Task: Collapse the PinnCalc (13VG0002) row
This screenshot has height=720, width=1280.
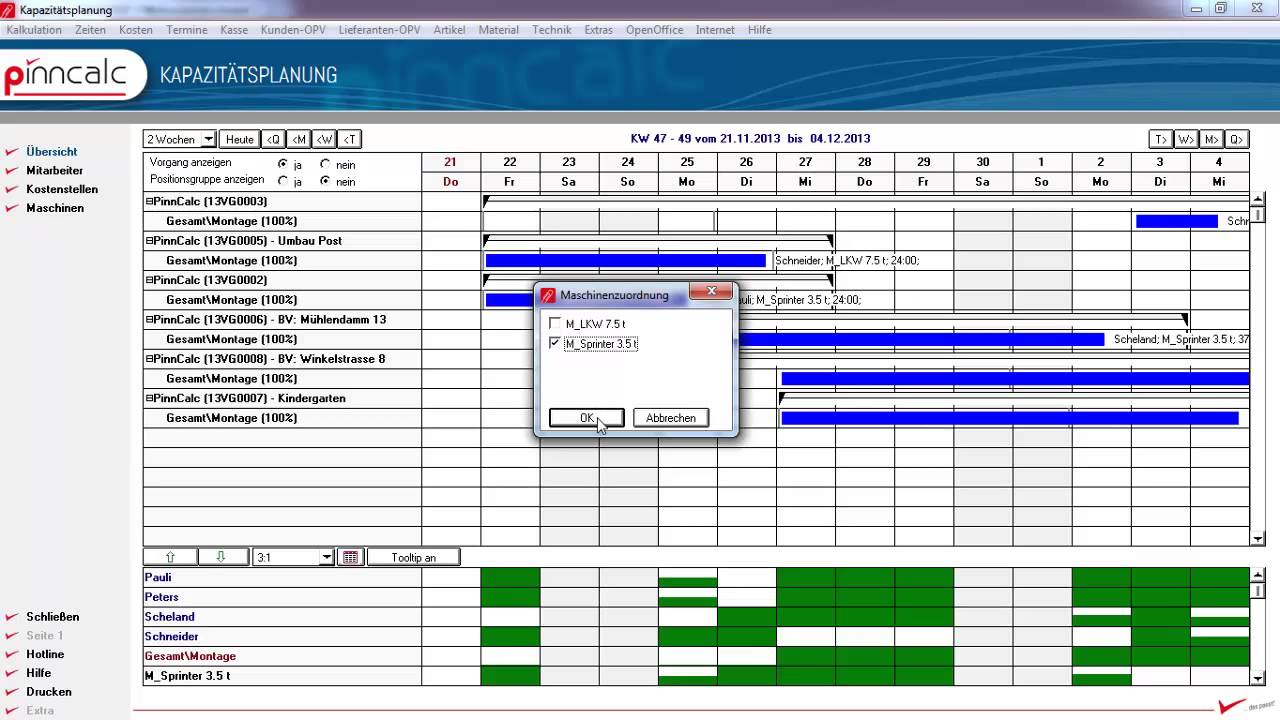Action: point(149,280)
